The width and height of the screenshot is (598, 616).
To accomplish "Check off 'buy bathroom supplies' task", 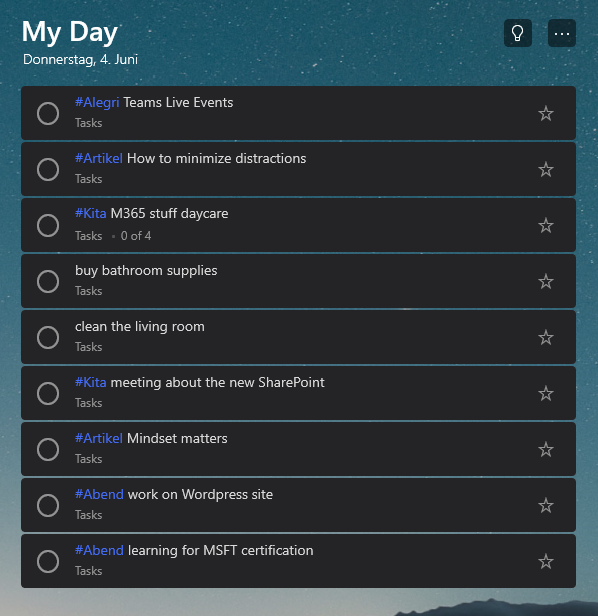I will [x=48, y=282].
